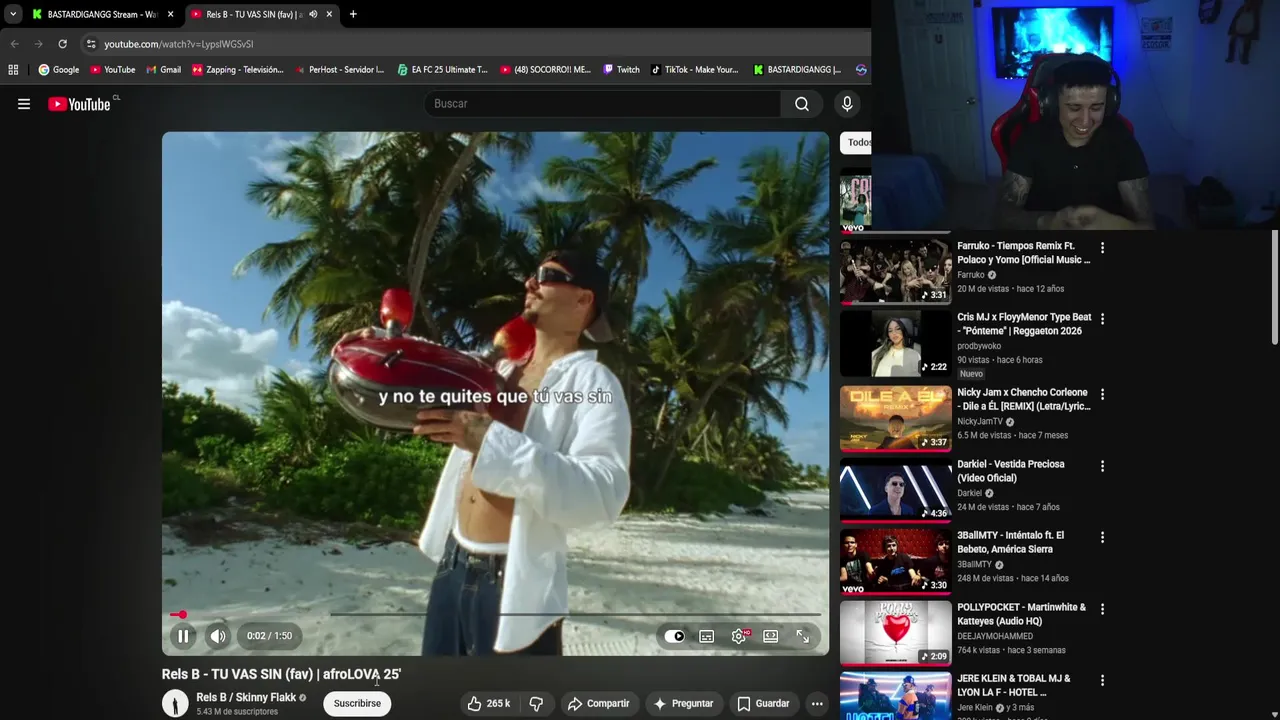Toggle the autoplay switch
Screen dimensions: 1280x720
675,636
